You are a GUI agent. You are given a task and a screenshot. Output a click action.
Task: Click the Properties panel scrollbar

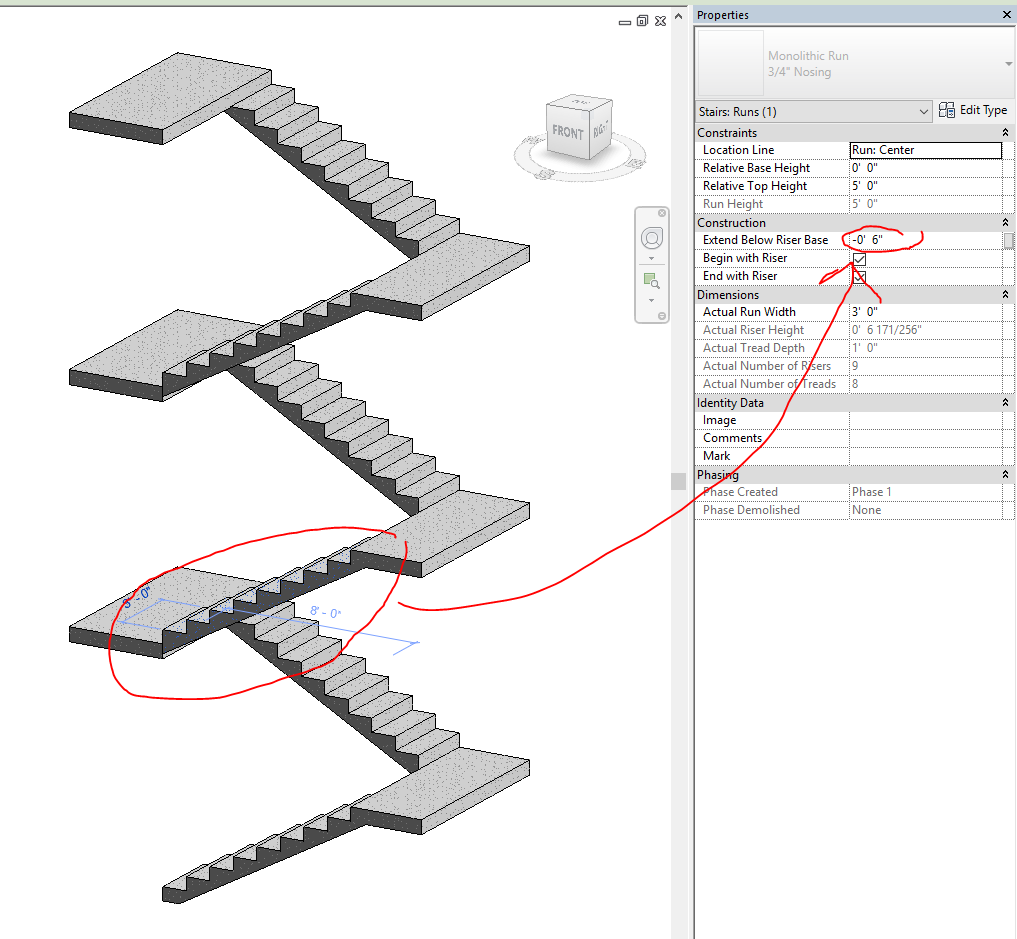[x=1011, y=240]
